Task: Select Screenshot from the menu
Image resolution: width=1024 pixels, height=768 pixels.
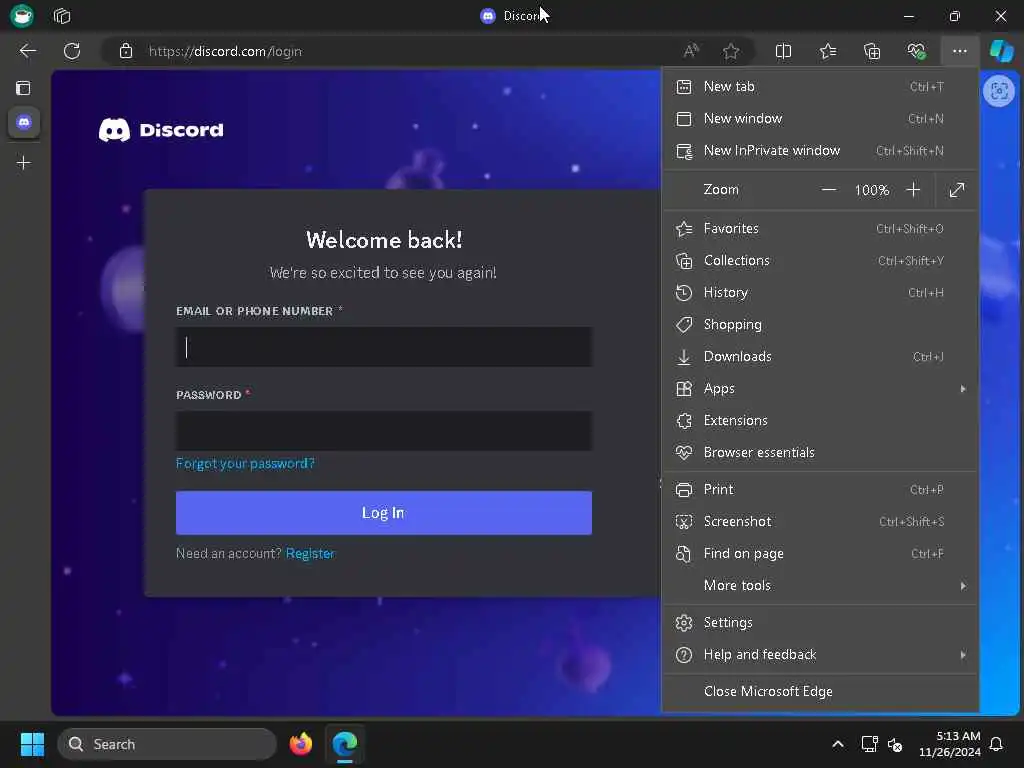Action: coord(820,521)
